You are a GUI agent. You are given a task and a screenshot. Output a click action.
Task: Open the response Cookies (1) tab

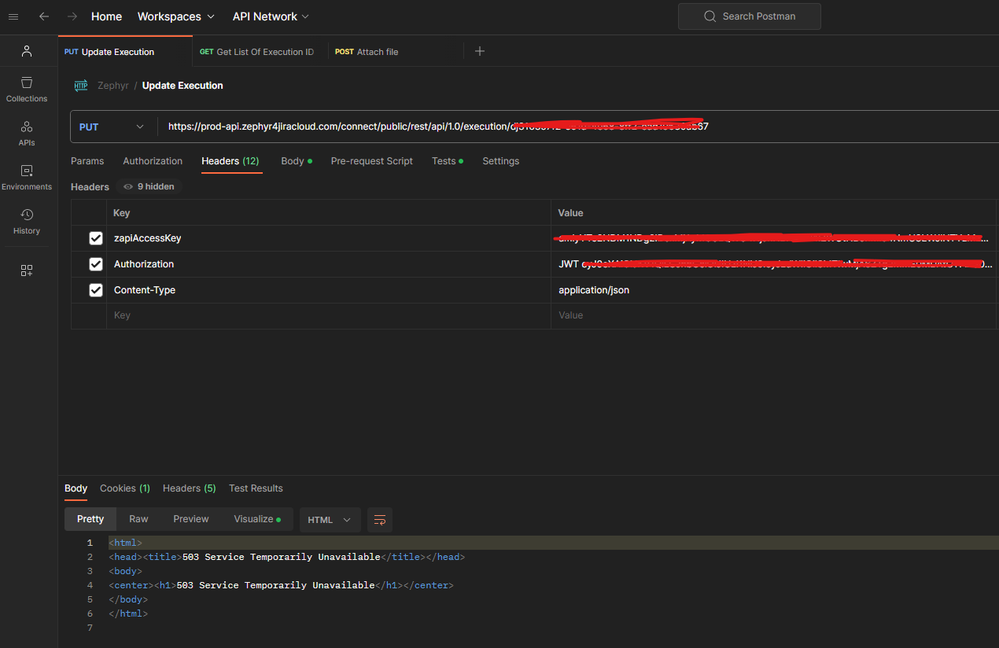125,488
